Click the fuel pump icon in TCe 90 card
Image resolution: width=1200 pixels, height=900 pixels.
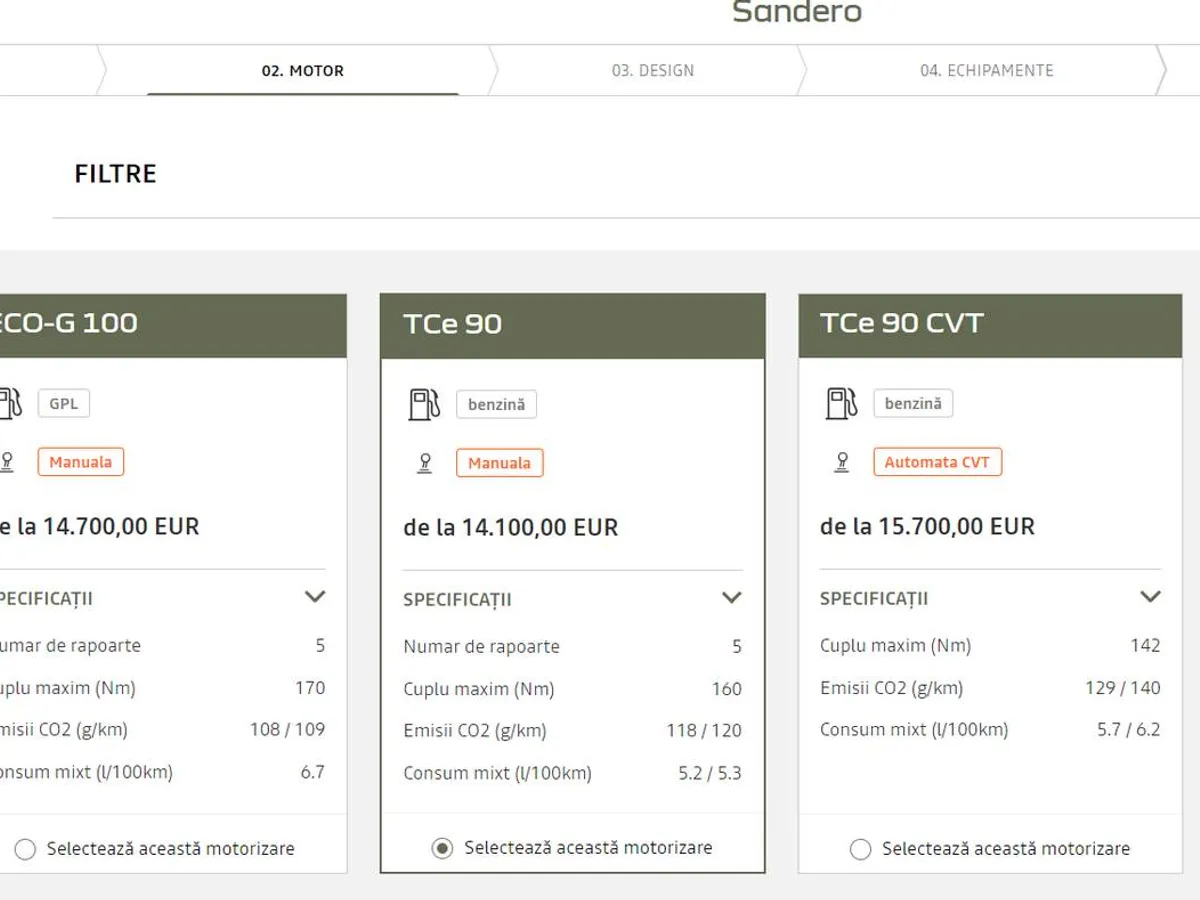[424, 404]
